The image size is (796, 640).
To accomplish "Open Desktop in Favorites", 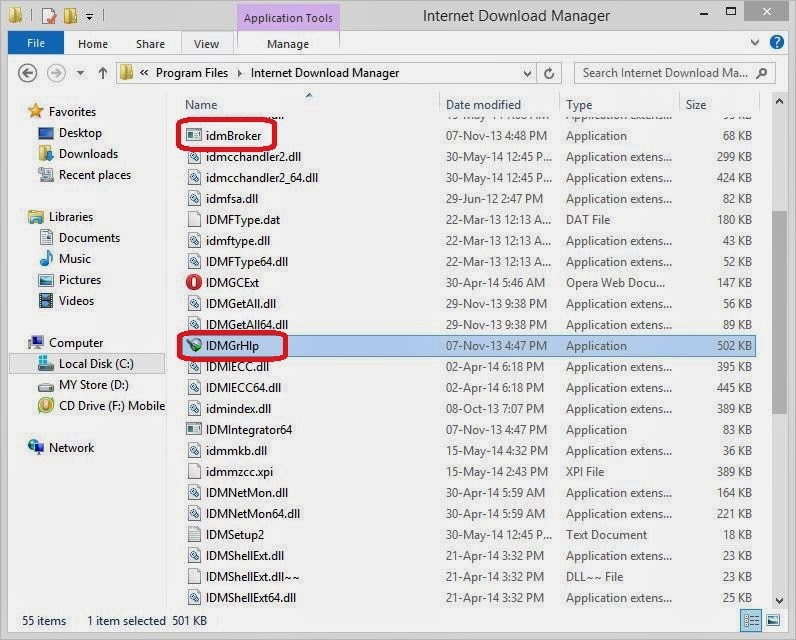I will pos(80,133).
